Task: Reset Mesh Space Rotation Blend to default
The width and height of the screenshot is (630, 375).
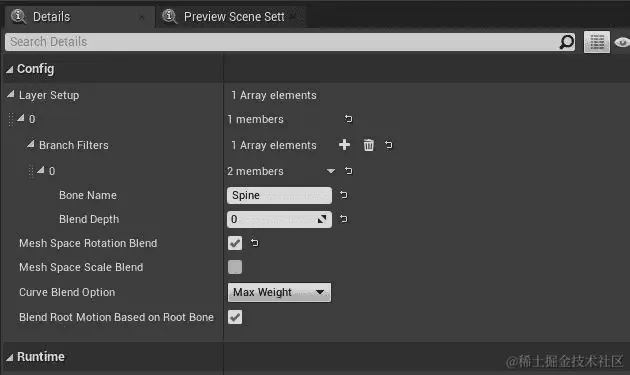Action: 255,243
